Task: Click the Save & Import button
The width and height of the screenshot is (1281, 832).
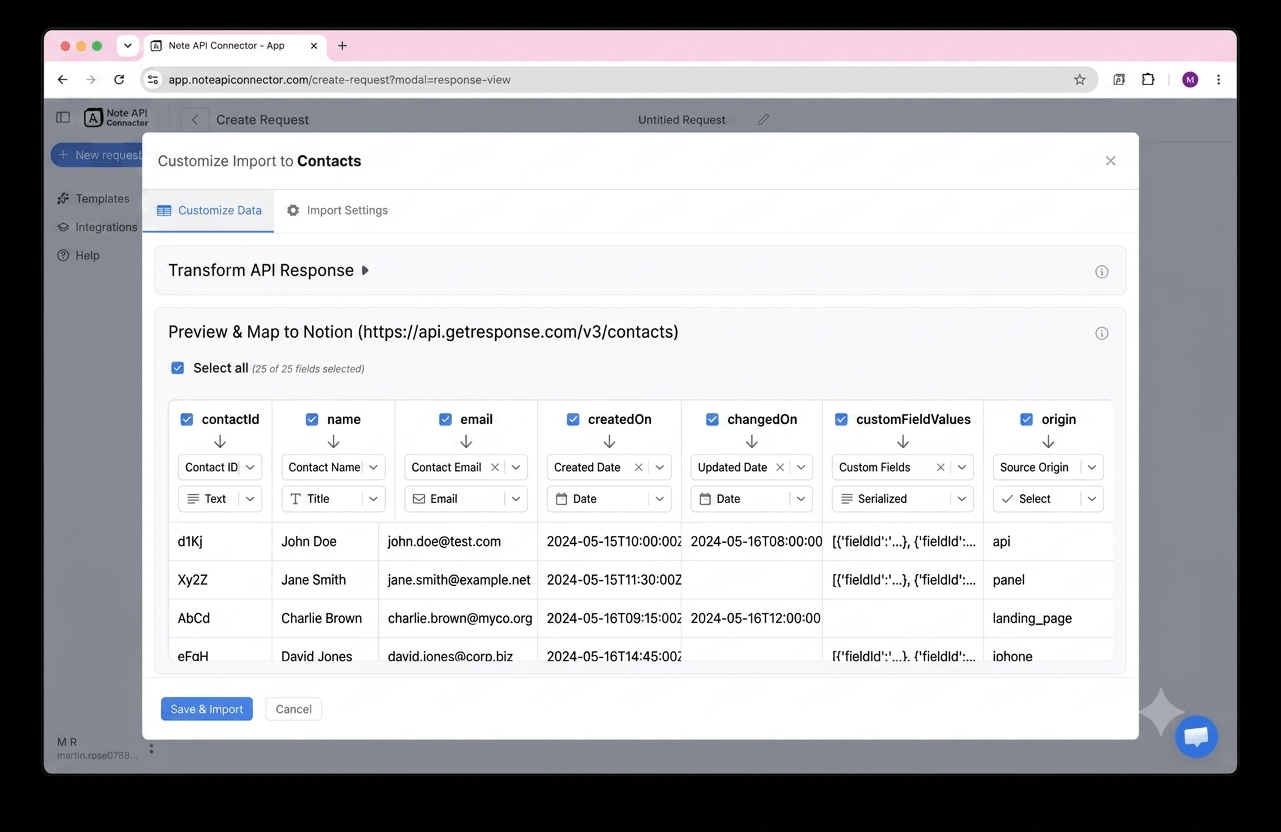Action: click(207, 709)
